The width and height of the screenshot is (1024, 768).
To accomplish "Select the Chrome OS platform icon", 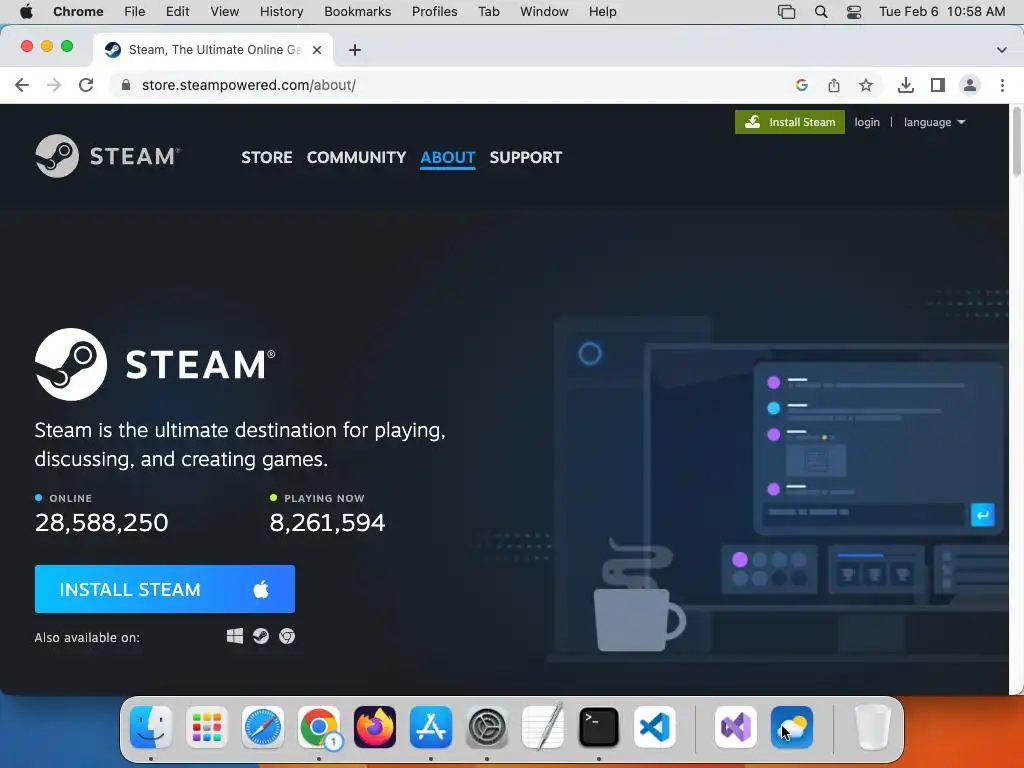I will click(287, 636).
